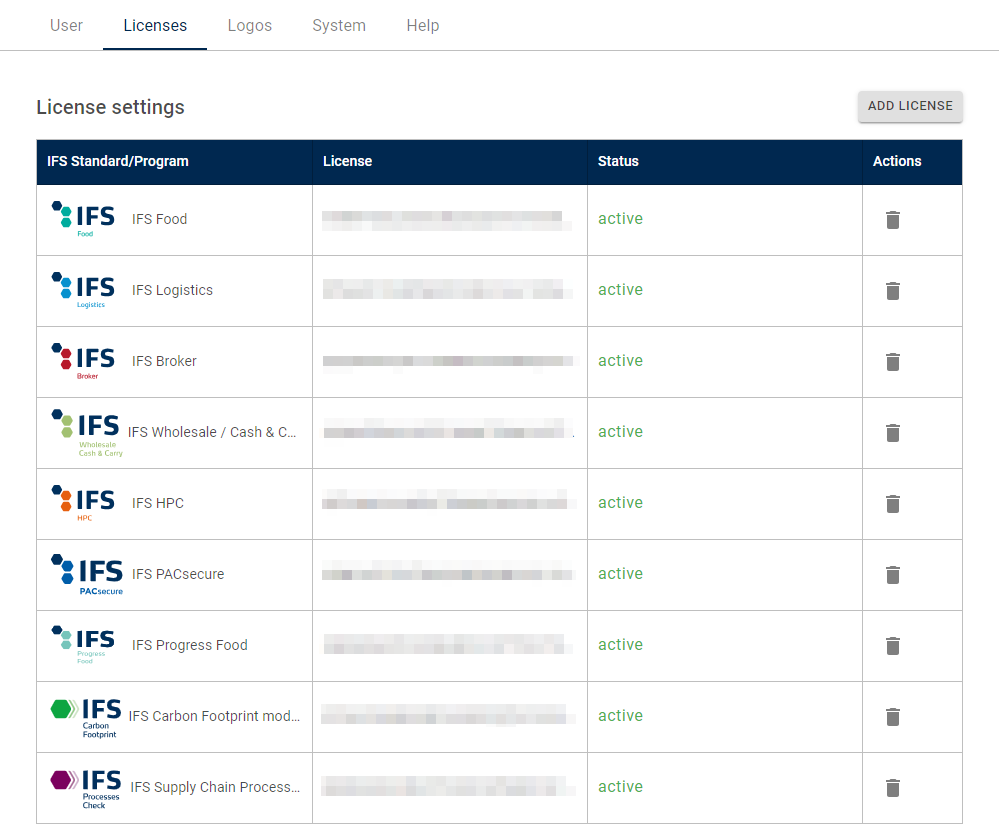Click the IFS Processes Check logo
The image size is (999, 839).
(86, 789)
